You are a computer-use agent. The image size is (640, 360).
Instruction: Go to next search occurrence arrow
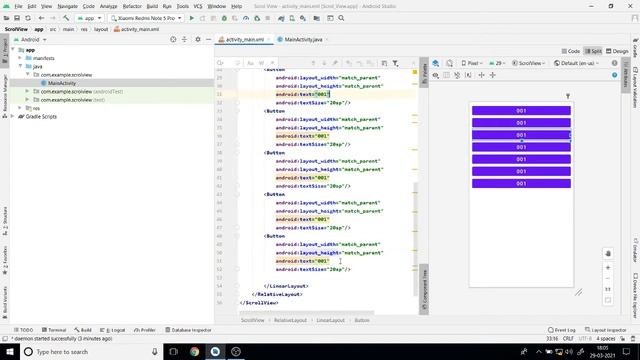click(x=324, y=63)
